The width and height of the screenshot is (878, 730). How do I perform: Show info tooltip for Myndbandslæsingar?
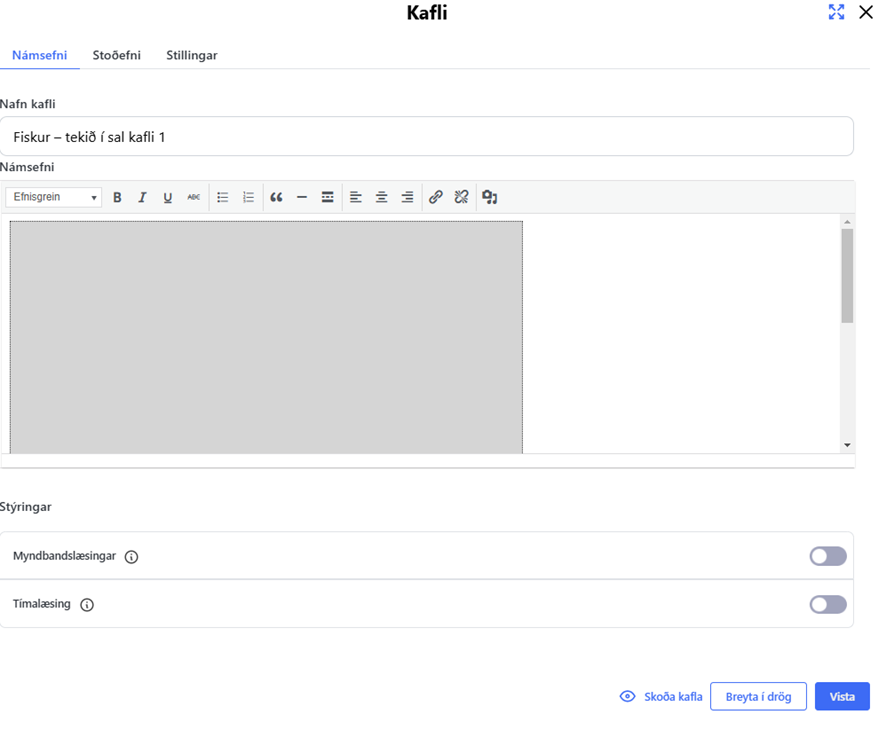coord(131,557)
